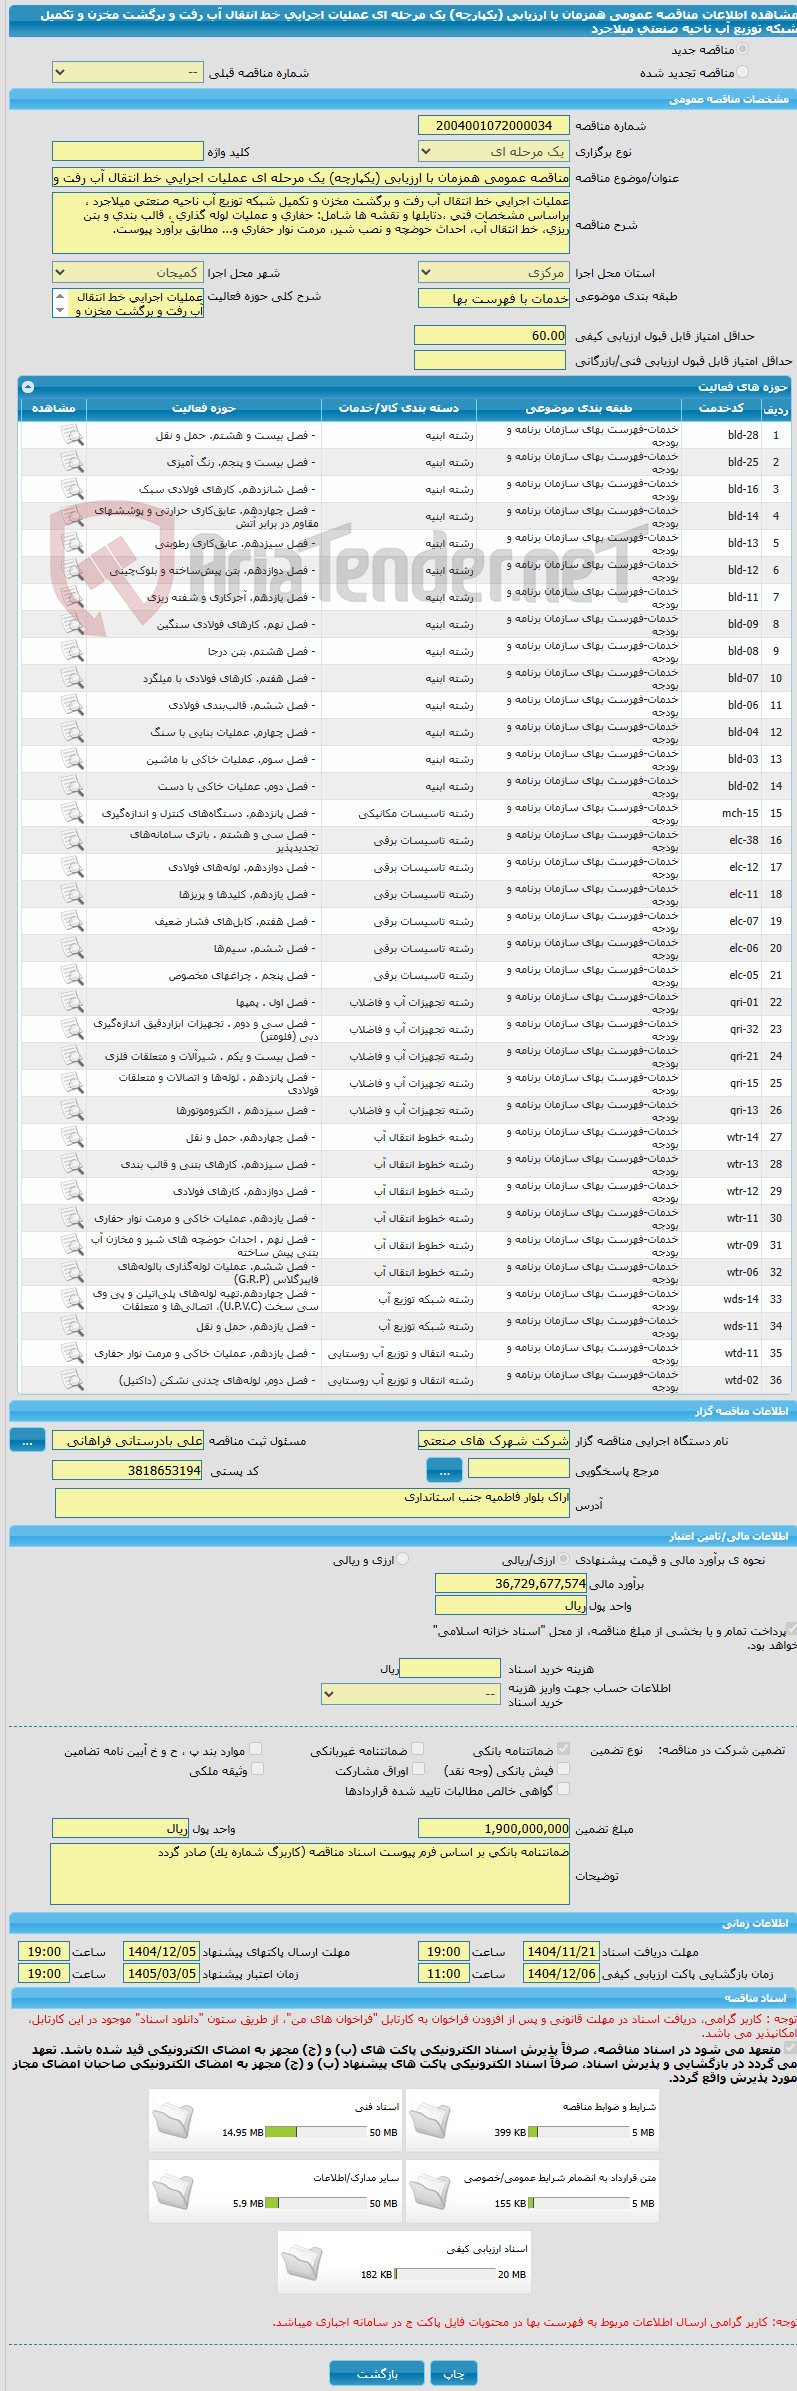Select the ارزی/ریالی radio option
The width and height of the screenshot is (797, 2391).
(564, 1559)
